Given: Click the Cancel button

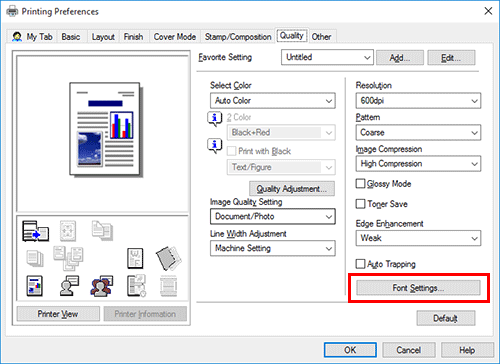Looking at the screenshot, I should (x=409, y=350).
